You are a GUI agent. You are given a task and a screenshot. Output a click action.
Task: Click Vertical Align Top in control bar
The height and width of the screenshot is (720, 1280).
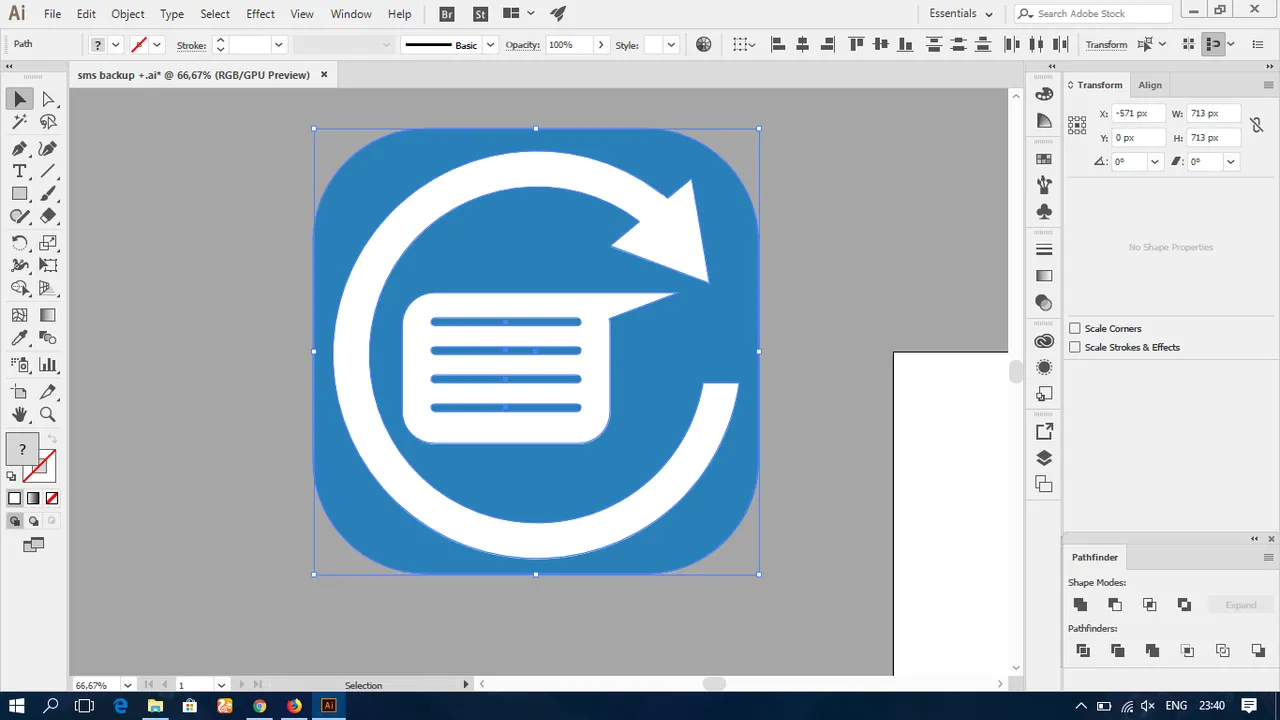click(x=856, y=44)
